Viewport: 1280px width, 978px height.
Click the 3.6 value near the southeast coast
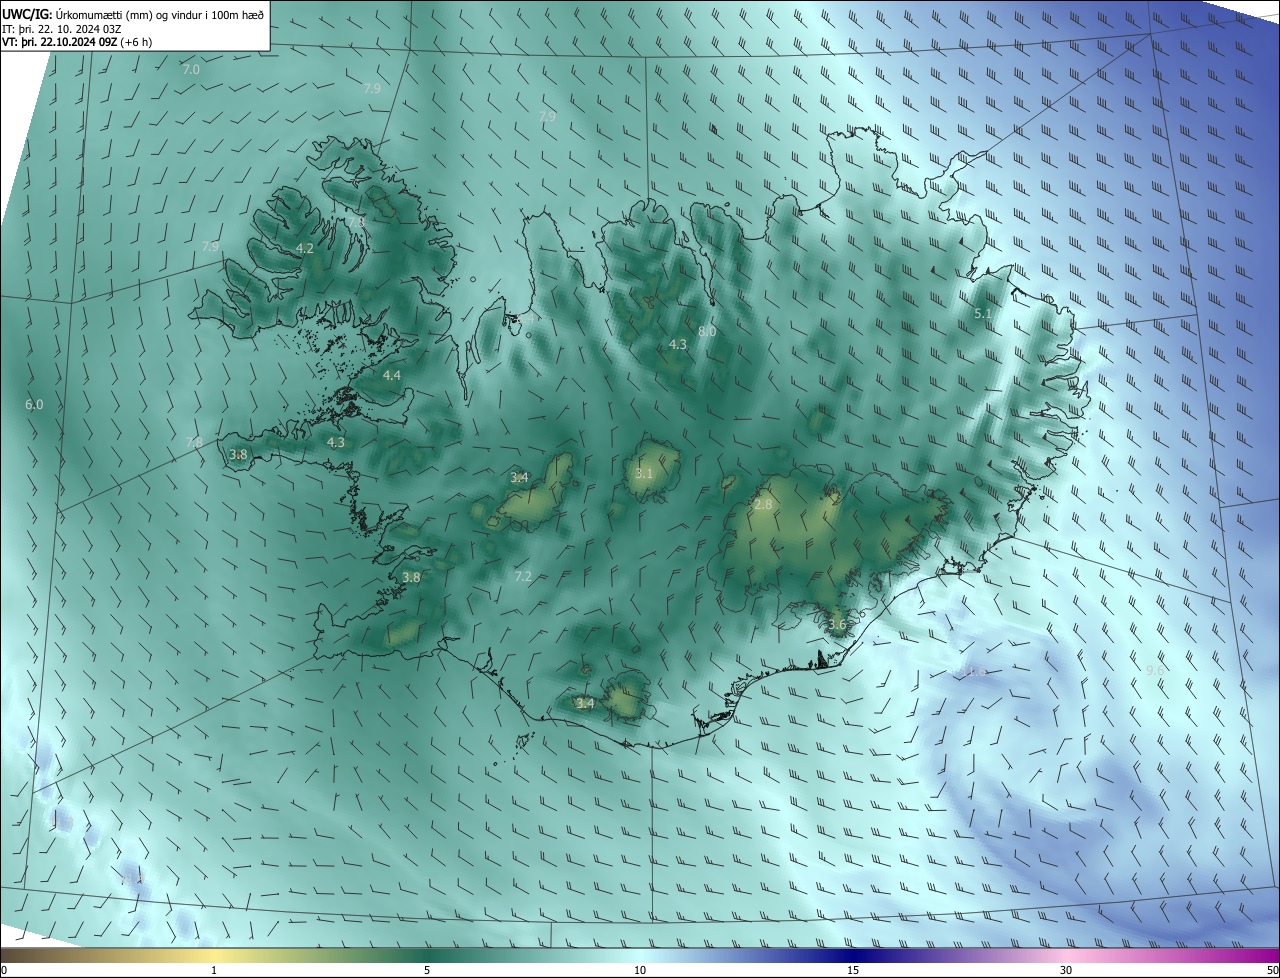click(837, 624)
